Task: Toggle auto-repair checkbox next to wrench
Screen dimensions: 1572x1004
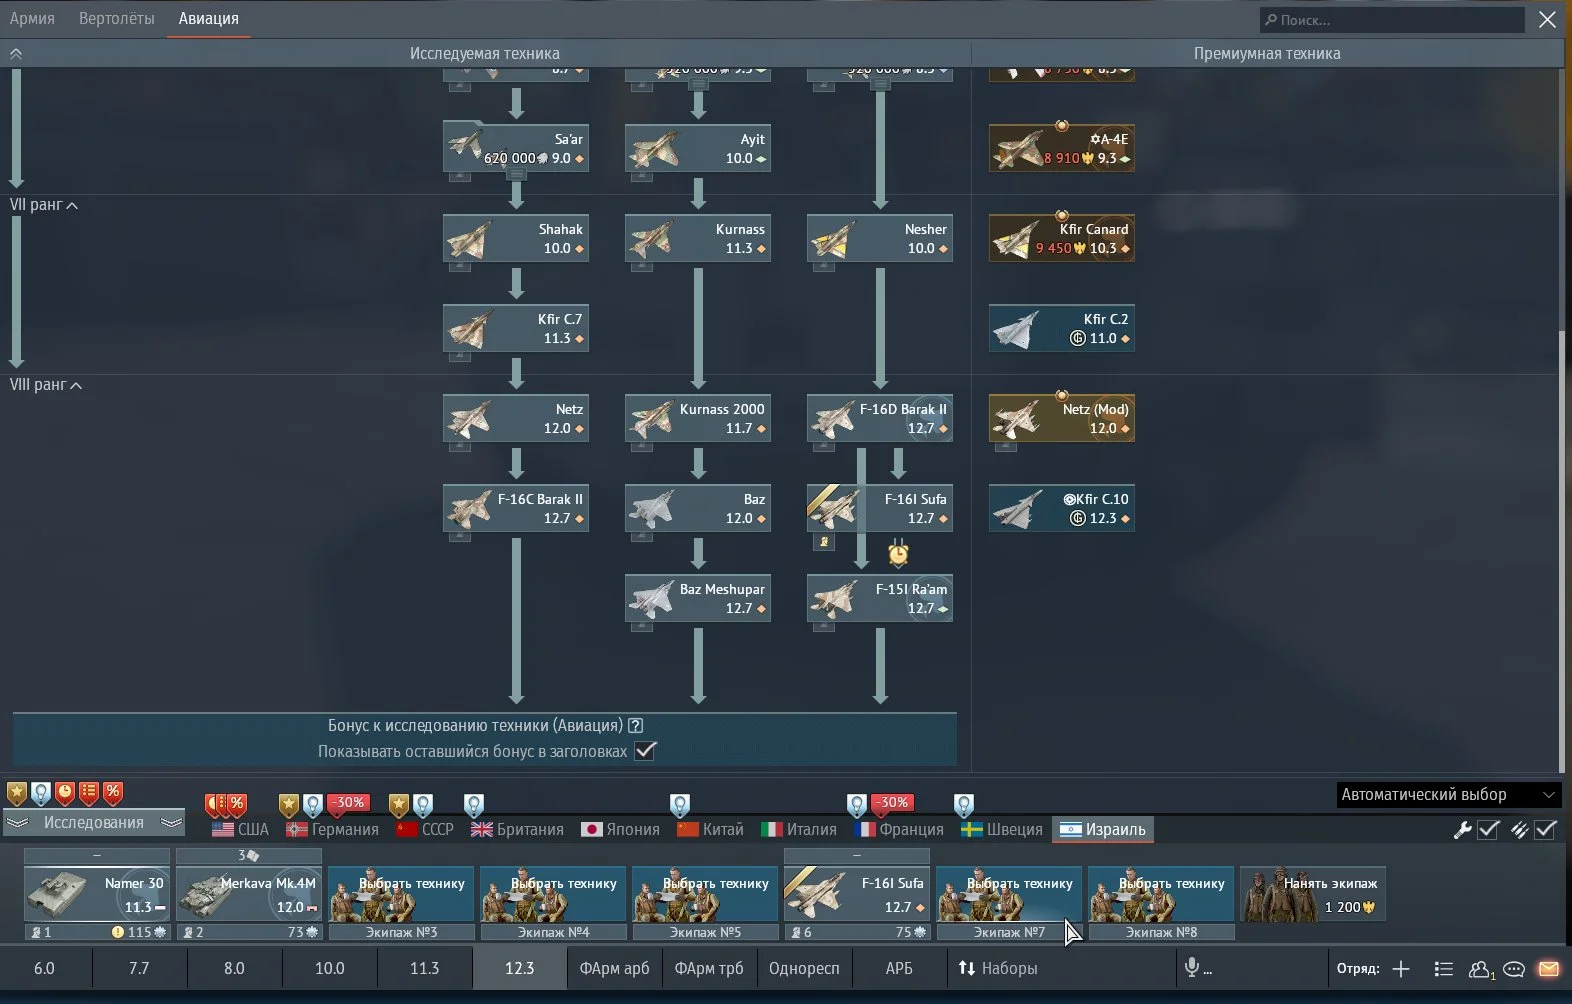Action: point(1488,829)
